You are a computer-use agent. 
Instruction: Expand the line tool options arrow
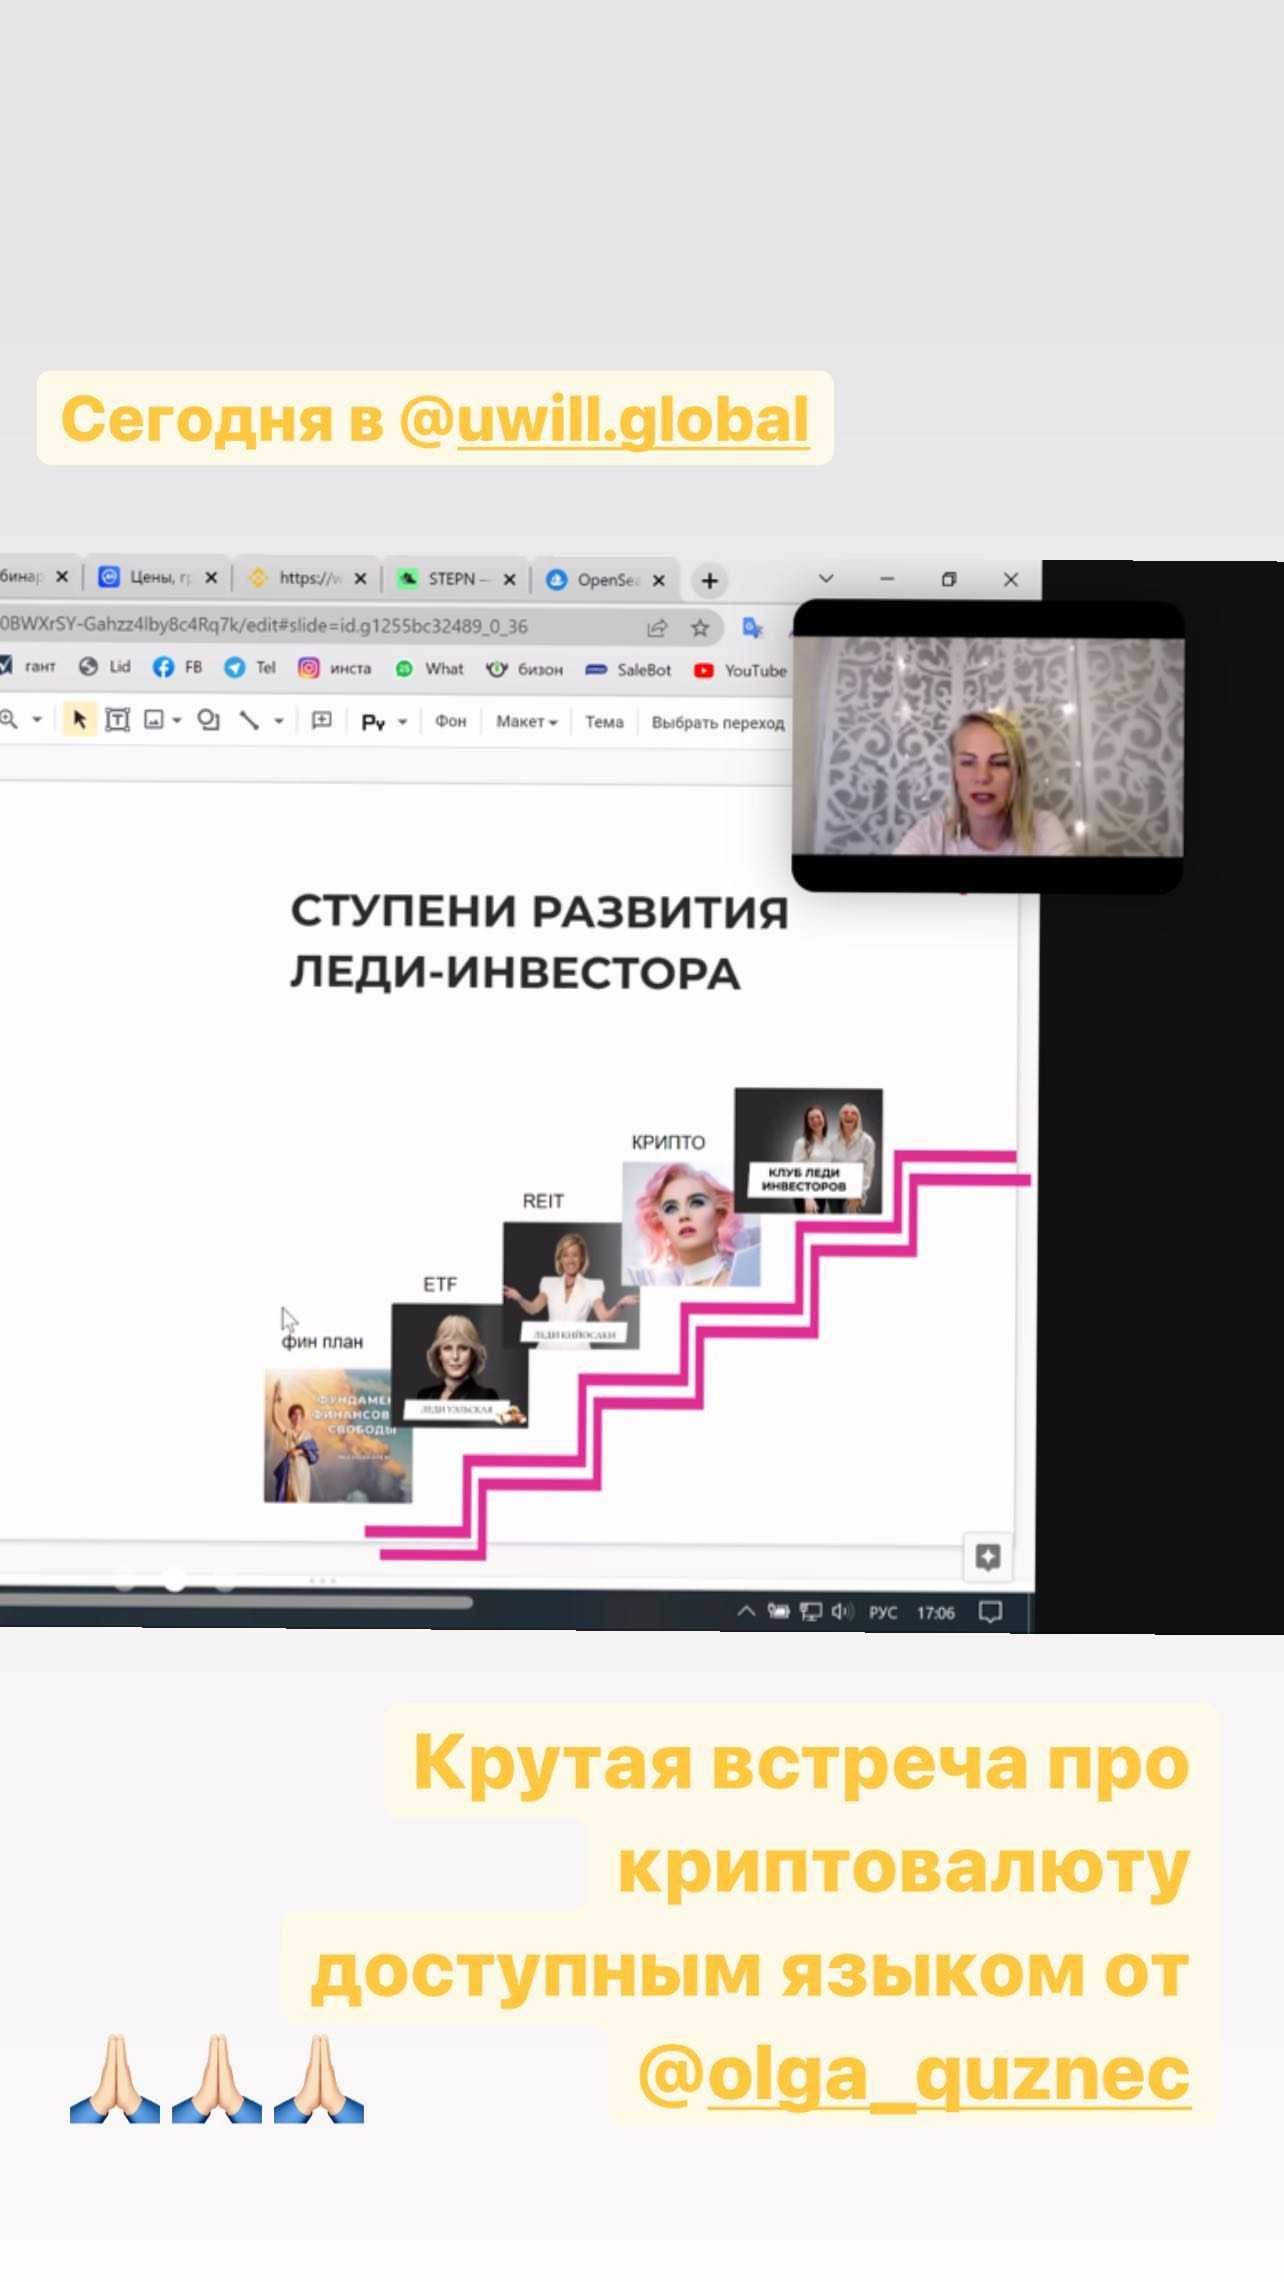pos(279,720)
